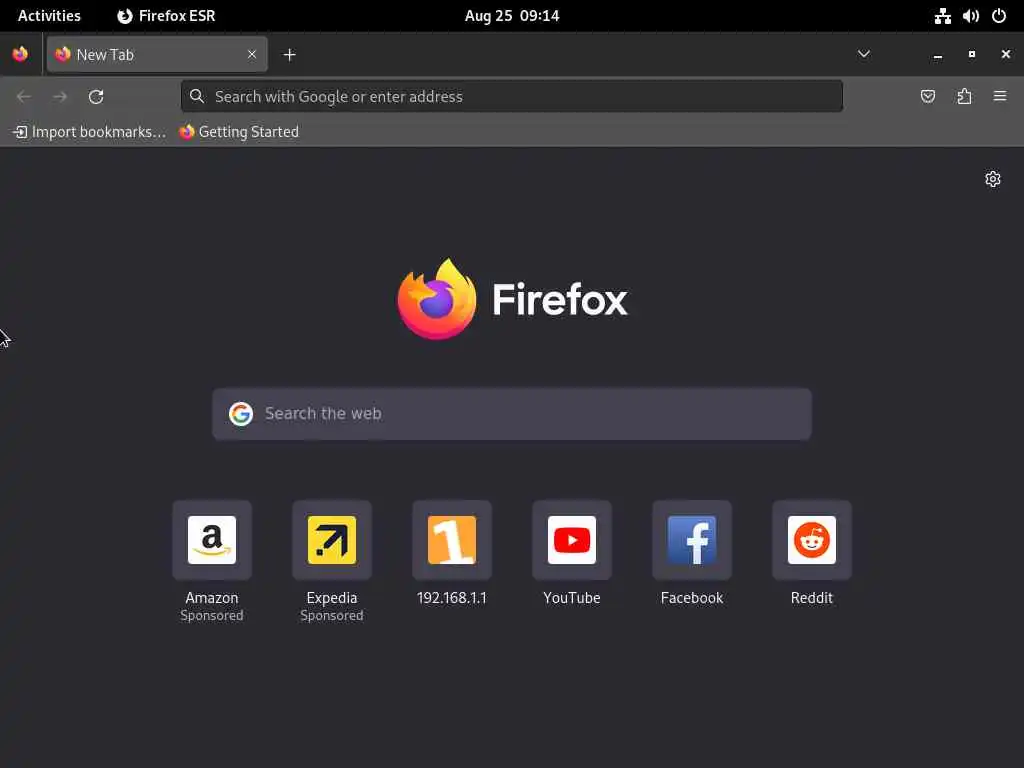Image resolution: width=1024 pixels, height=768 pixels.
Task: Open the Firefox View pinned icon
Action: [x=20, y=54]
